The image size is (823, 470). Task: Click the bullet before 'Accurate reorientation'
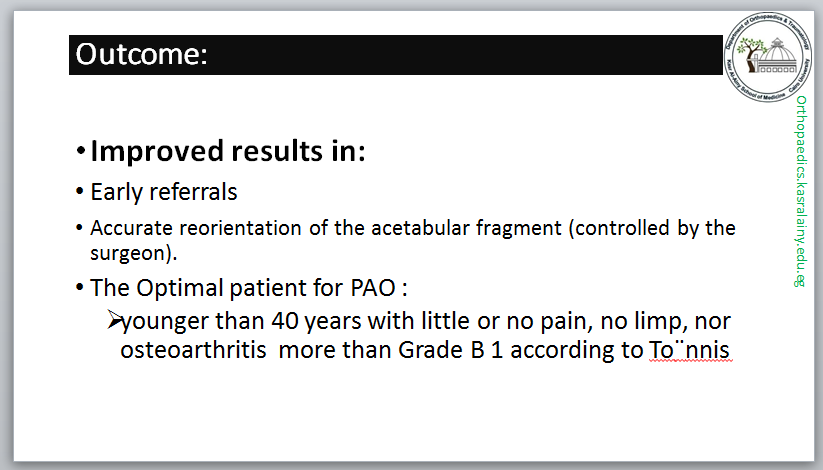[80, 228]
